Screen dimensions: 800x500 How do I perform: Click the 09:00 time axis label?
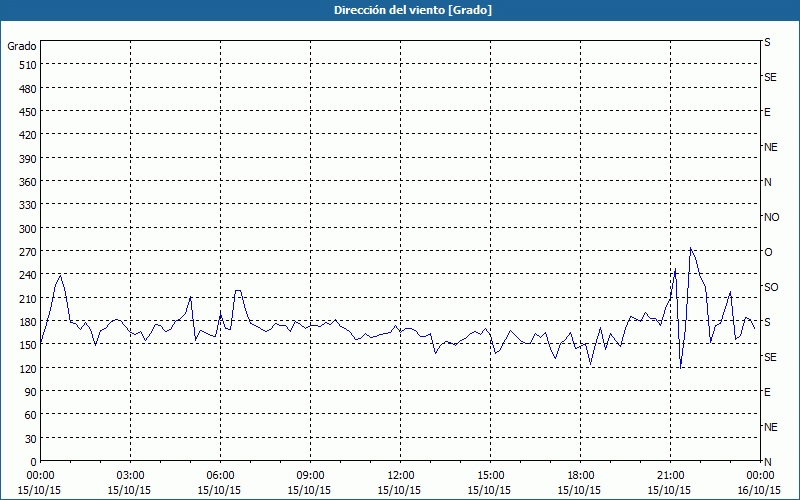click(x=310, y=476)
